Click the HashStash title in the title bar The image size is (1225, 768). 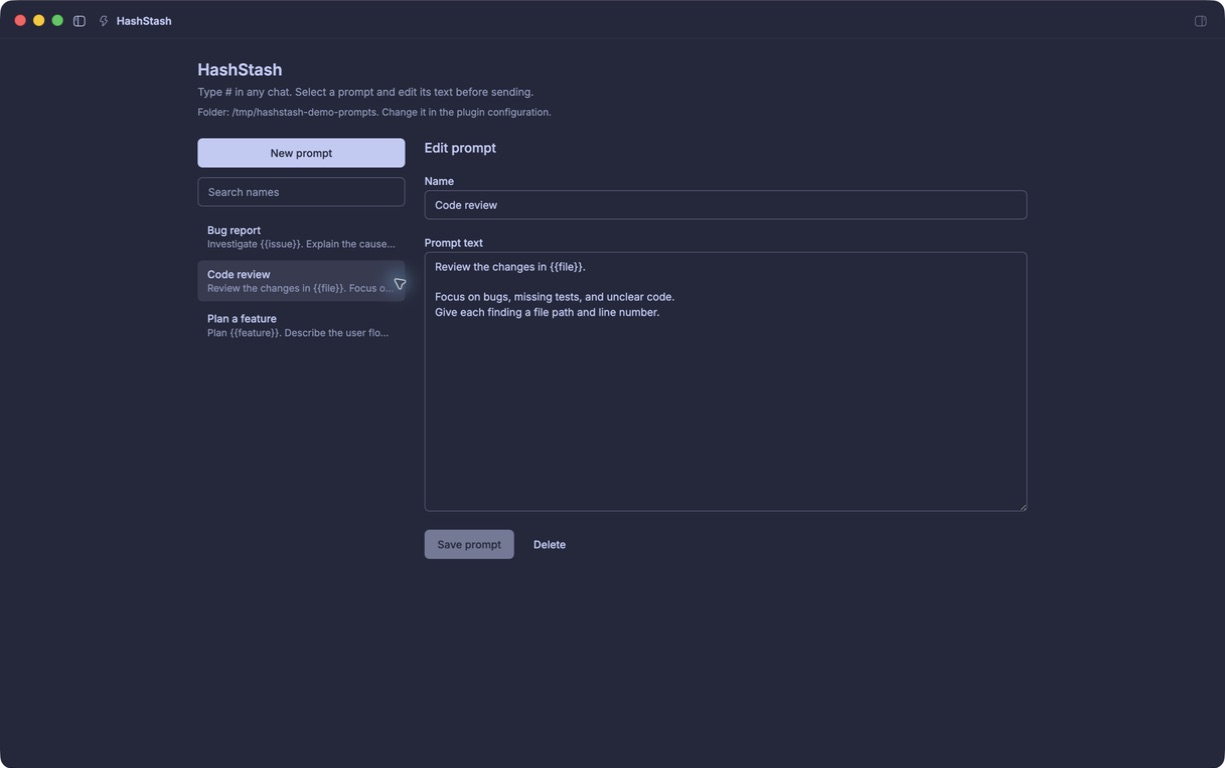coord(144,21)
